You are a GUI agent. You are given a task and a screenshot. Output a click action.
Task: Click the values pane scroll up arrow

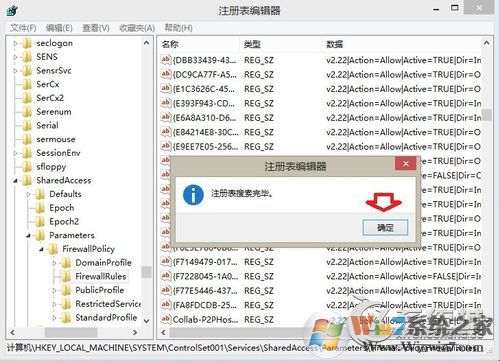(x=486, y=43)
